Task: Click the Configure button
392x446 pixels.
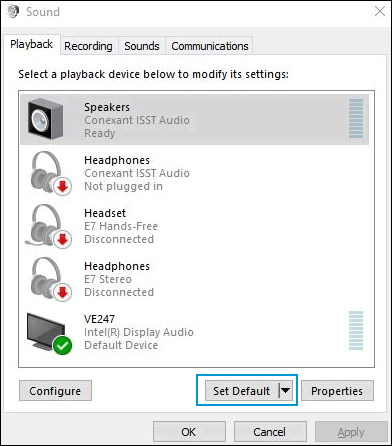Action: pyautogui.click(x=55, y=391)
